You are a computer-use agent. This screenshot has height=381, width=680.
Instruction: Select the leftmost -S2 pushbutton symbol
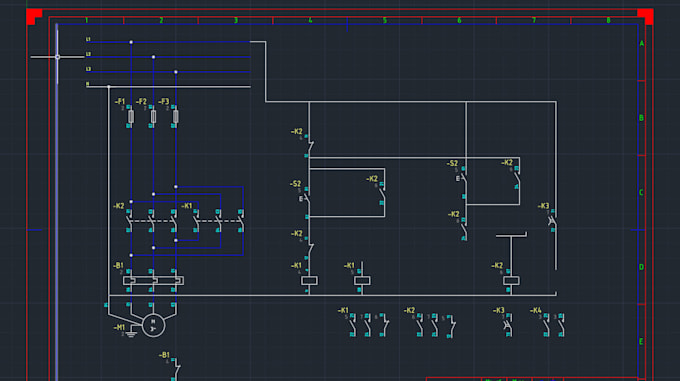point(306,199)
